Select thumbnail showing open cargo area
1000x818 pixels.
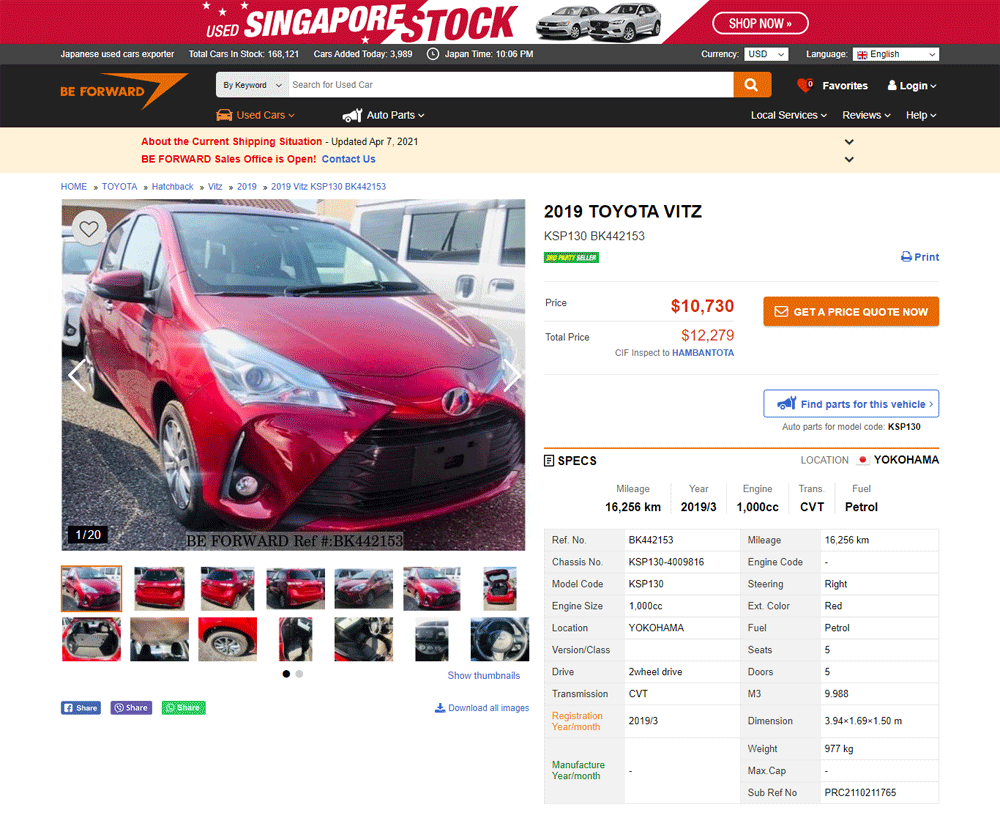click(x=91, y=639)
